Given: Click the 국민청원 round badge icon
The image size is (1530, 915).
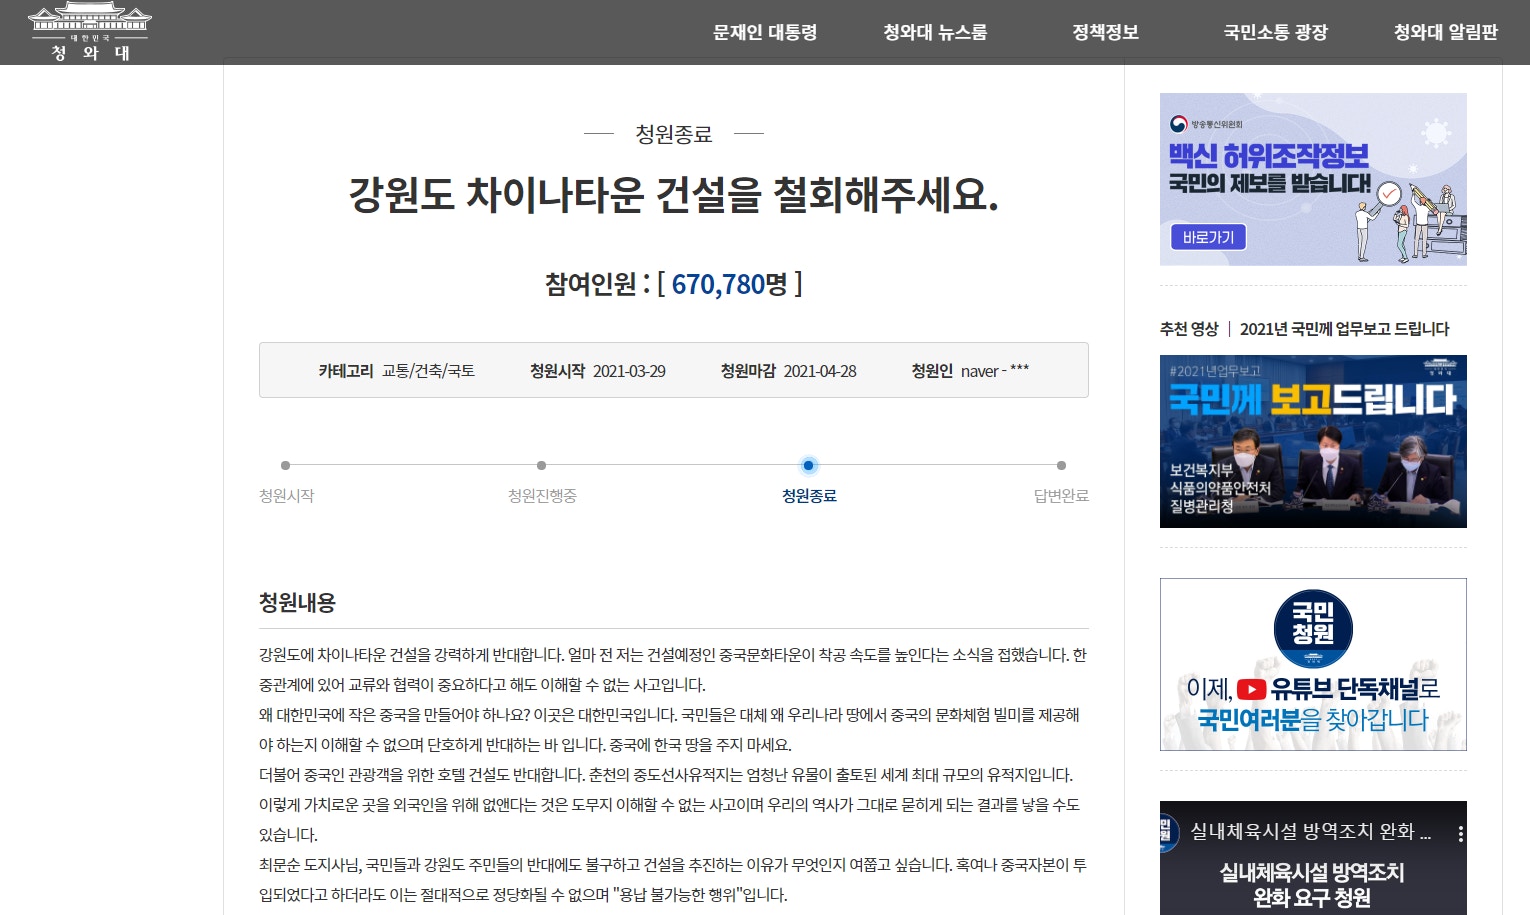Looking at the screenshot, I should click(x=1313, y=629).
